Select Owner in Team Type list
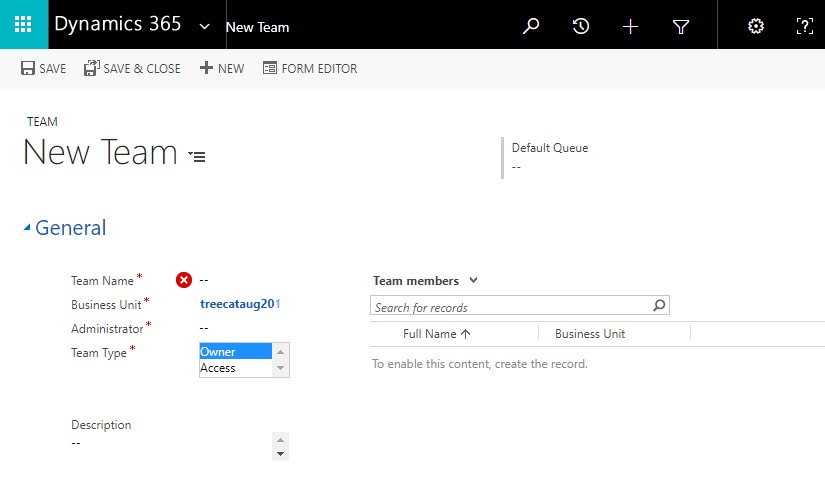Screen dimensions: 825x485 tap(235, 351)
